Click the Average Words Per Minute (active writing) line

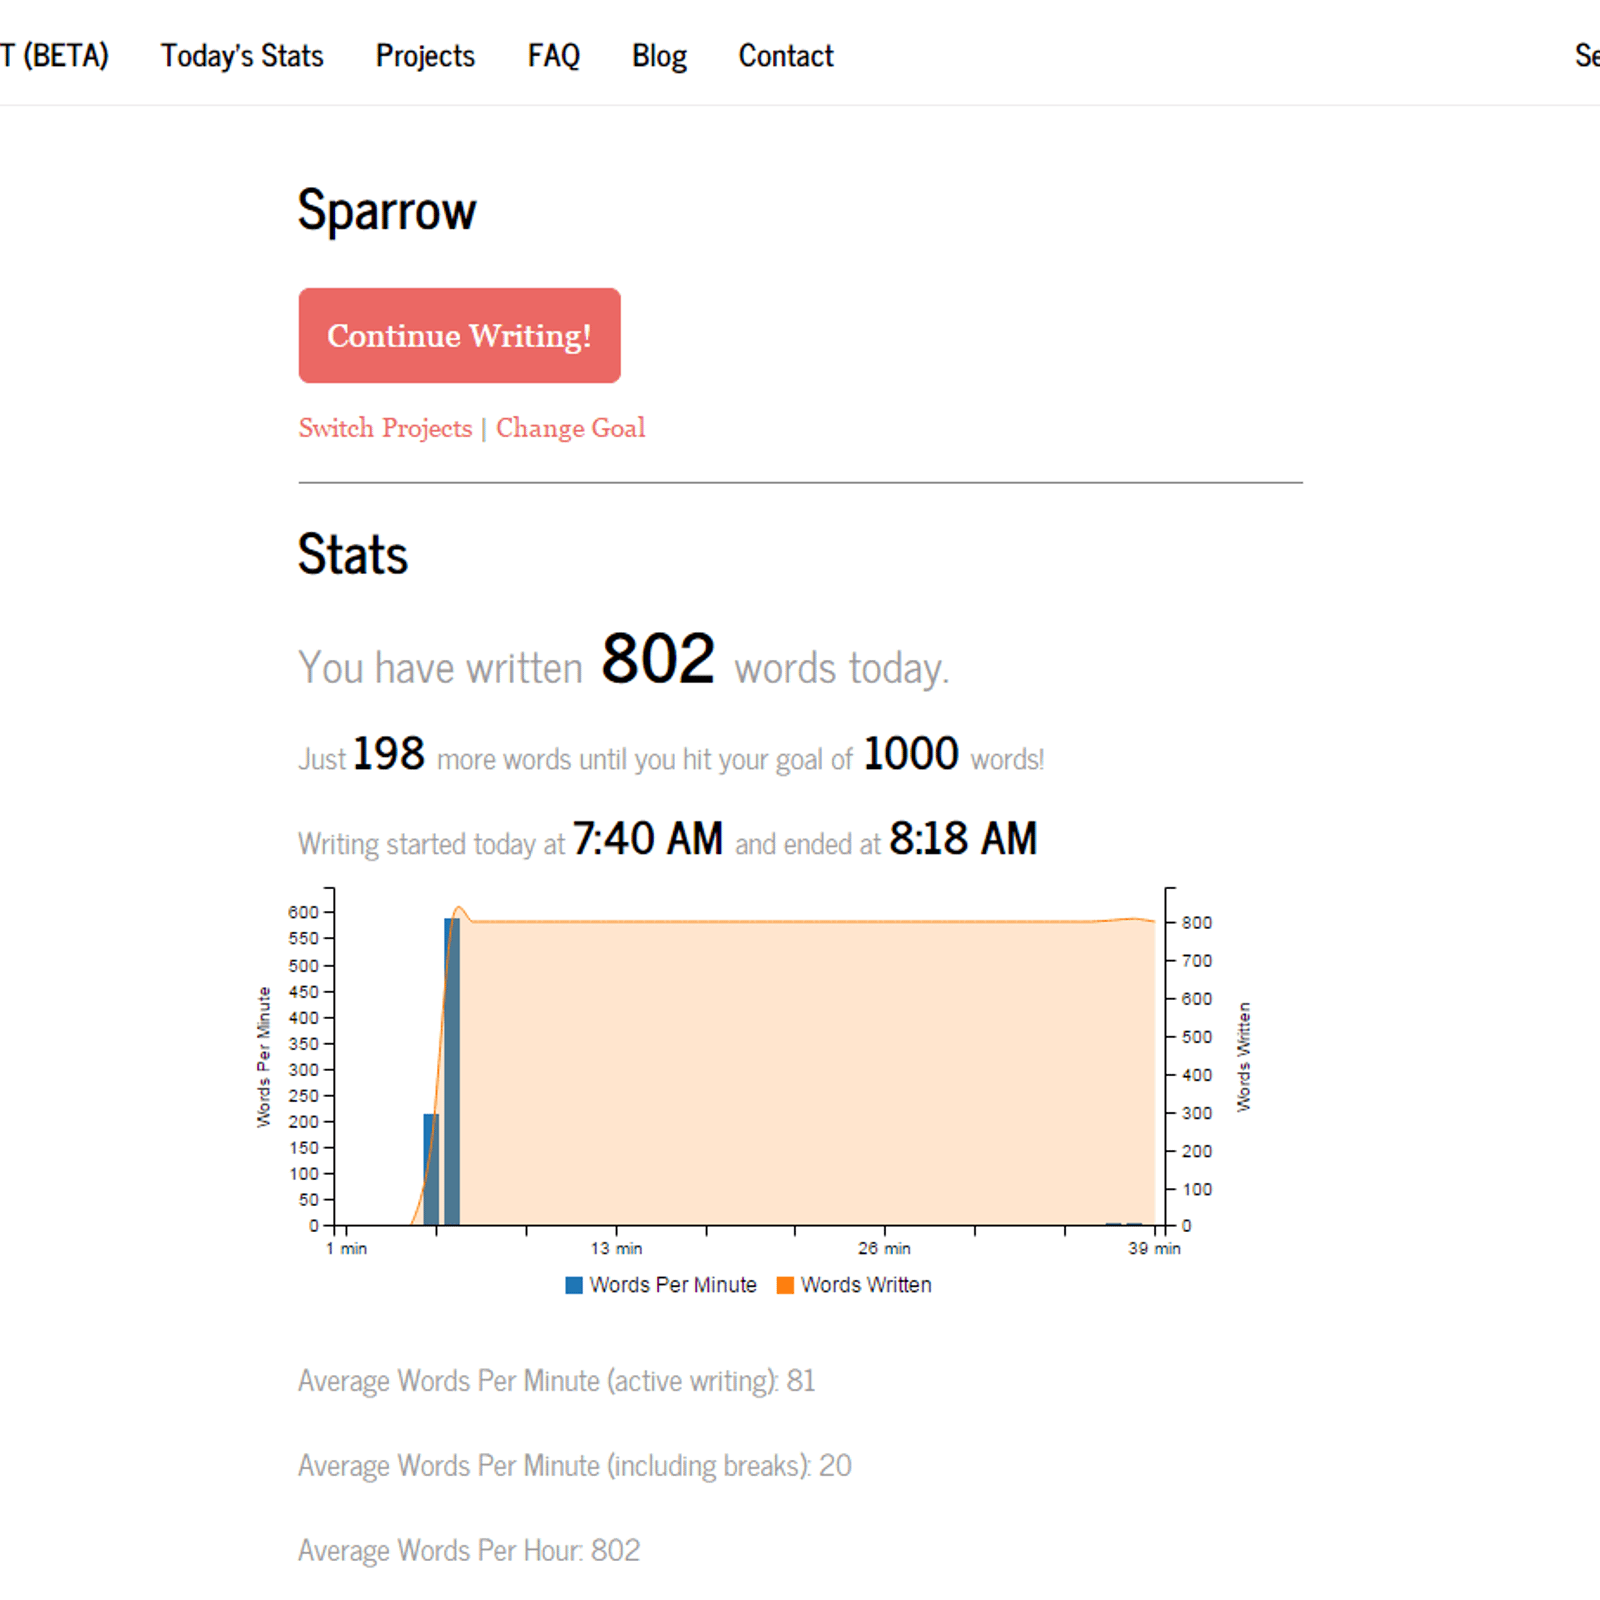tap(557, 1381)
